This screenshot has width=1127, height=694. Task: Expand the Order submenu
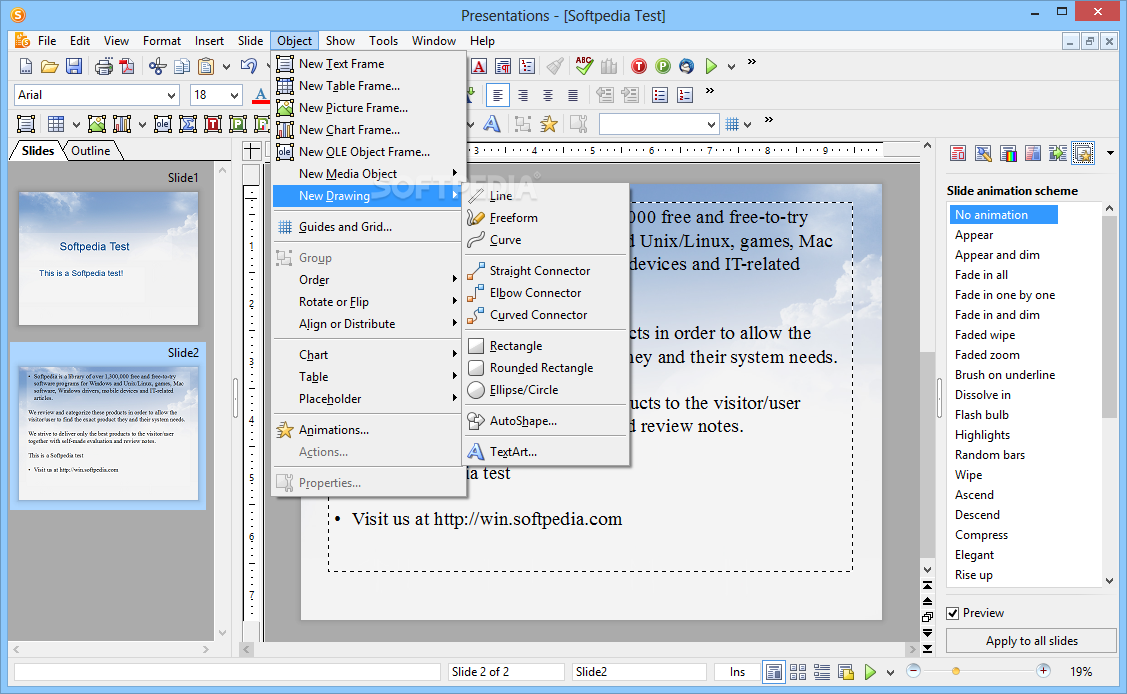coord(367,279)
